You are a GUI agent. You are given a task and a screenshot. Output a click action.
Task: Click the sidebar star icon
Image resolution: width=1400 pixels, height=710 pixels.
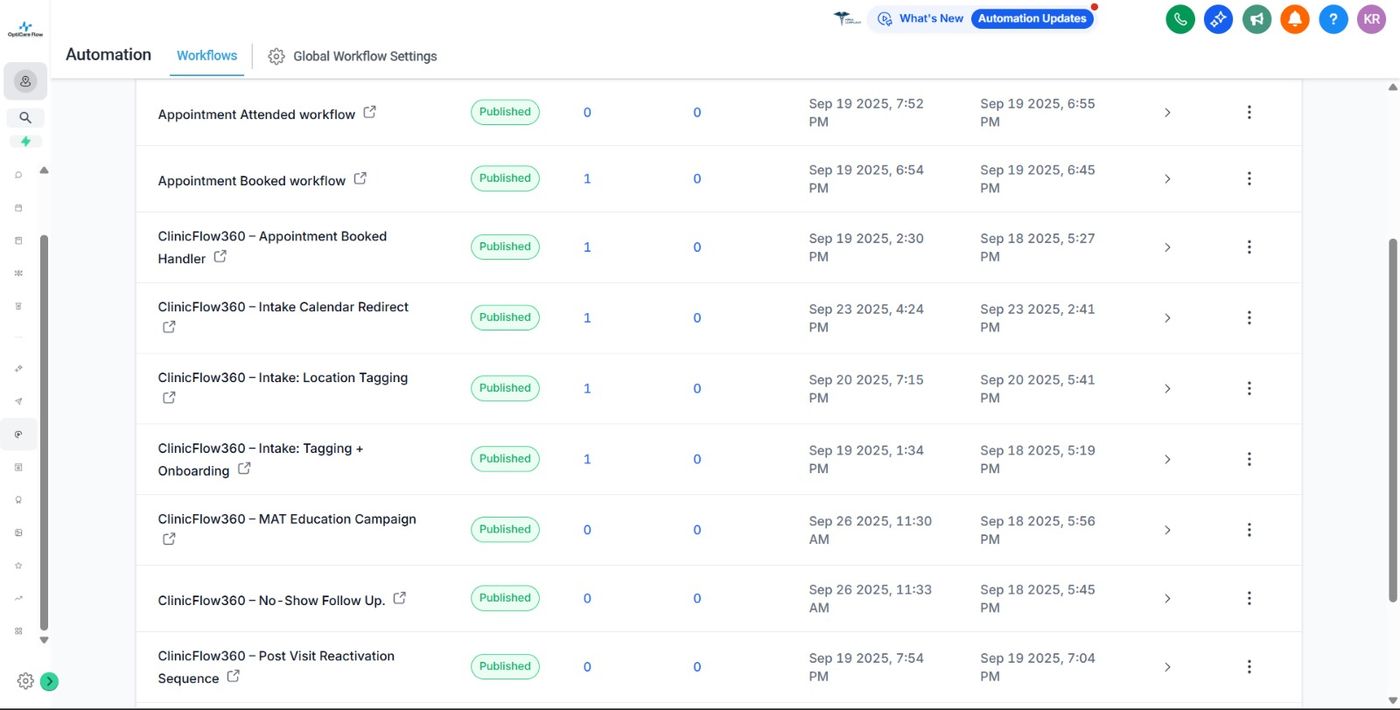(18, 565)
